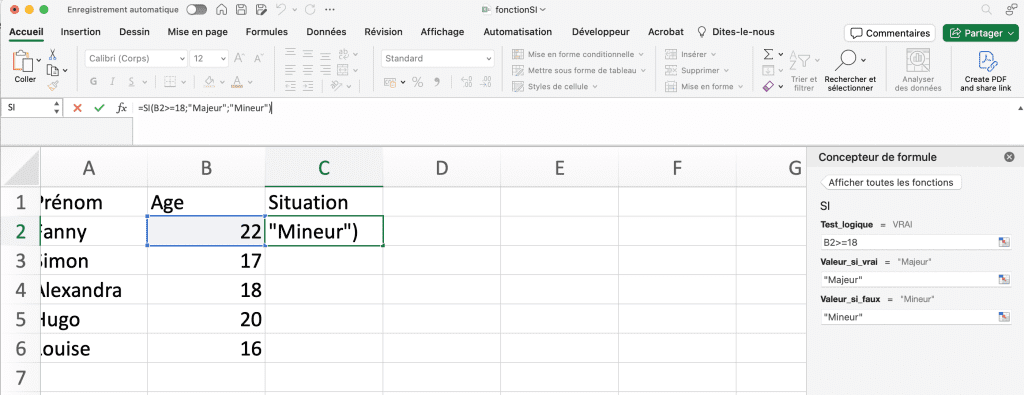Click the Save floppy disk icon

241,10
